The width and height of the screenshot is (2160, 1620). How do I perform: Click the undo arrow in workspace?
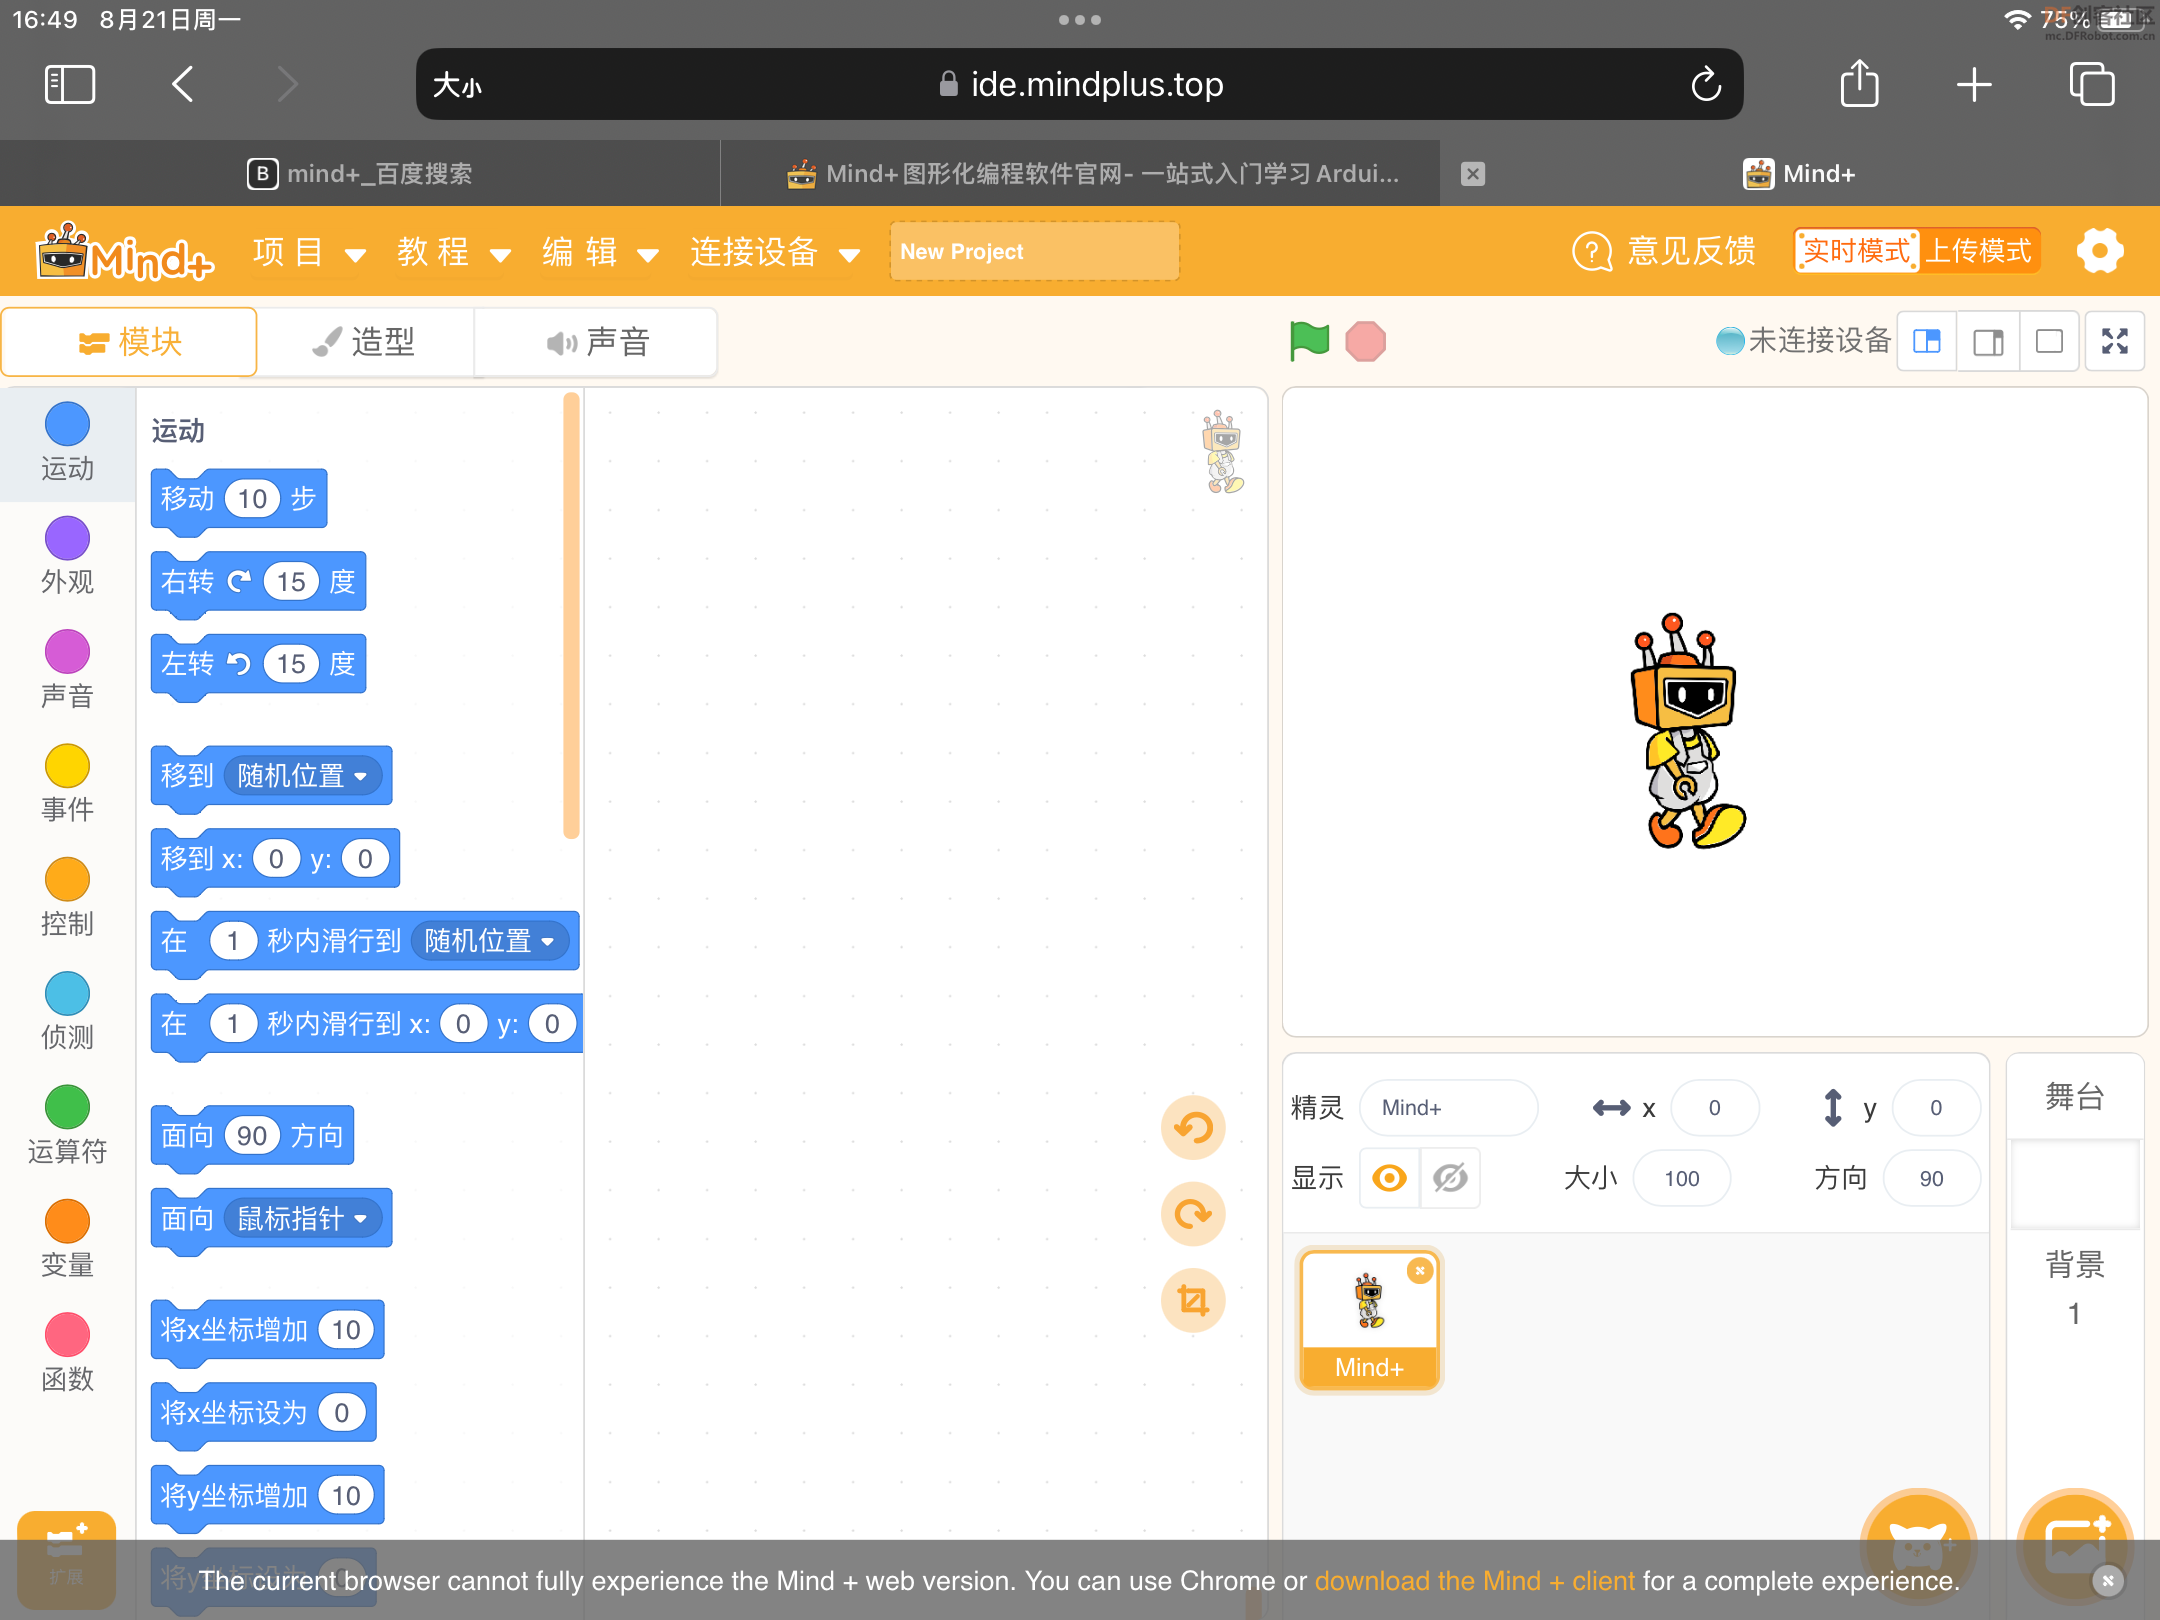1193,1128
